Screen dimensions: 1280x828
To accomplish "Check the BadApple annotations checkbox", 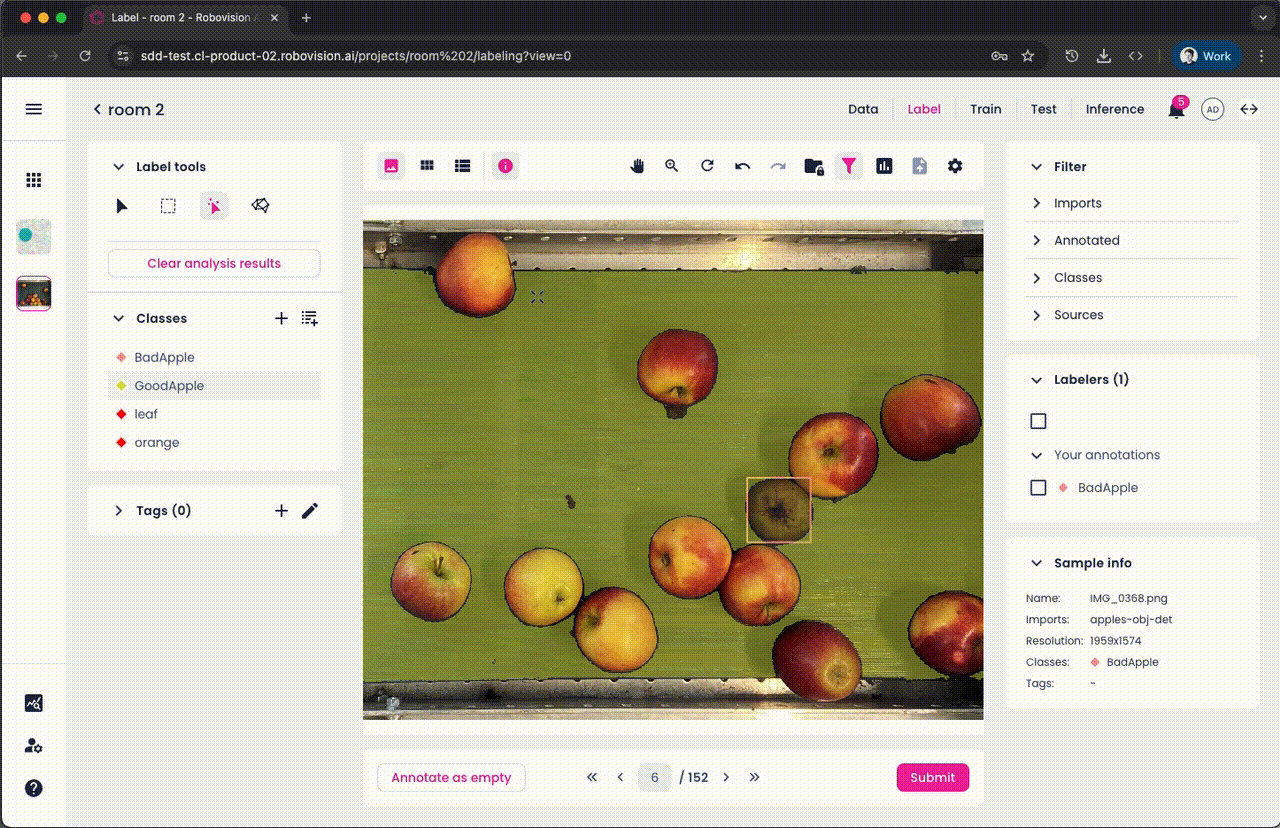I will pos(1038,488).
